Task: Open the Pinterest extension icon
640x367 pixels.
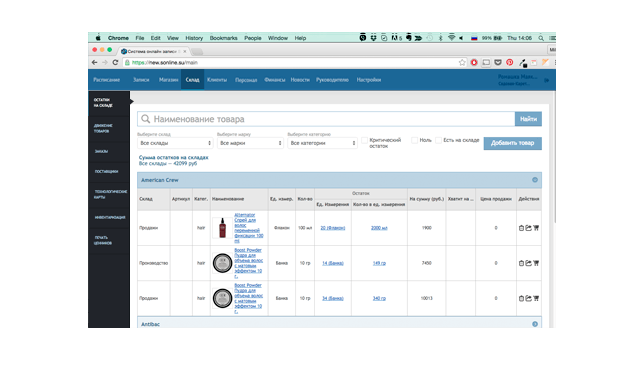Action: point(509,62)
